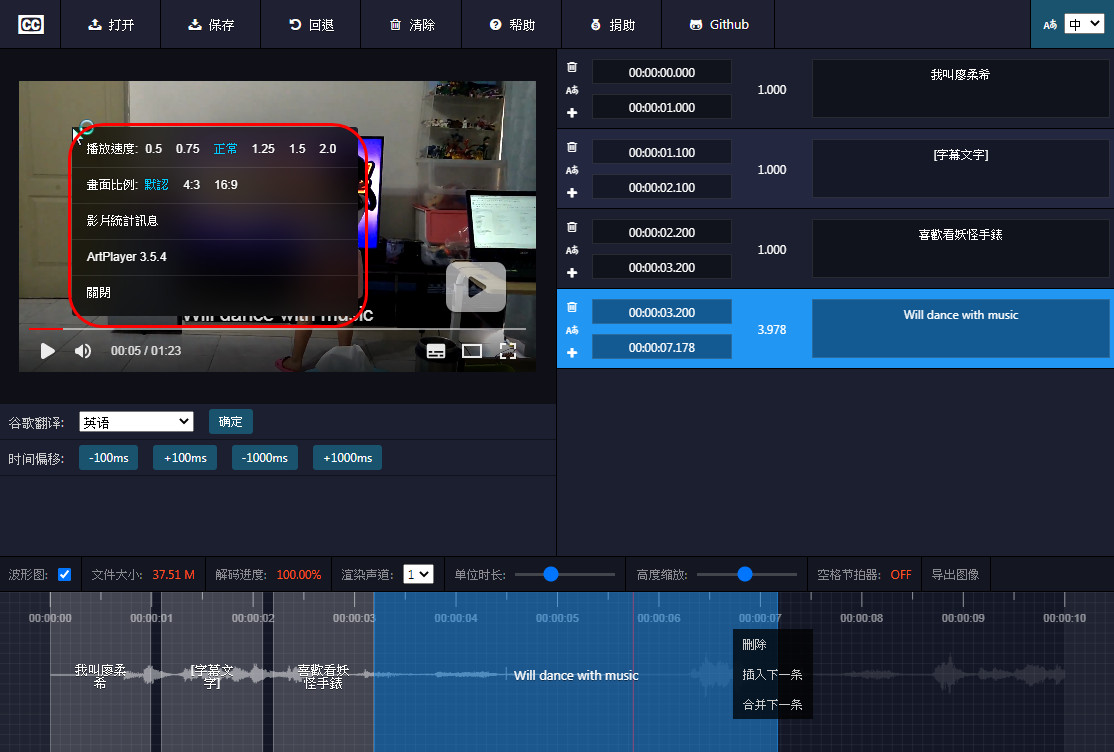The width and height of the screenshot is (1114, 752).
Task: Translate the [字幕文字] subtitle row
Action: click(572, 170)
